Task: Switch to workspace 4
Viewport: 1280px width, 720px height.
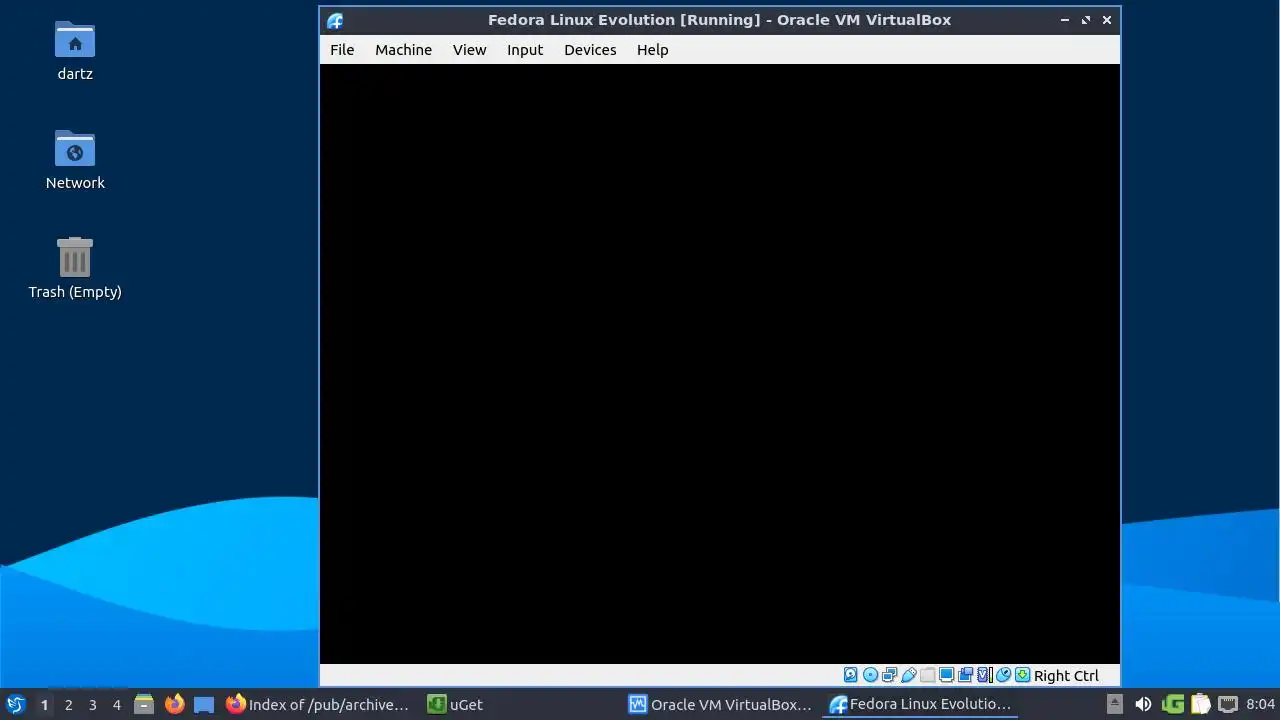Action: tap(116, 705)
